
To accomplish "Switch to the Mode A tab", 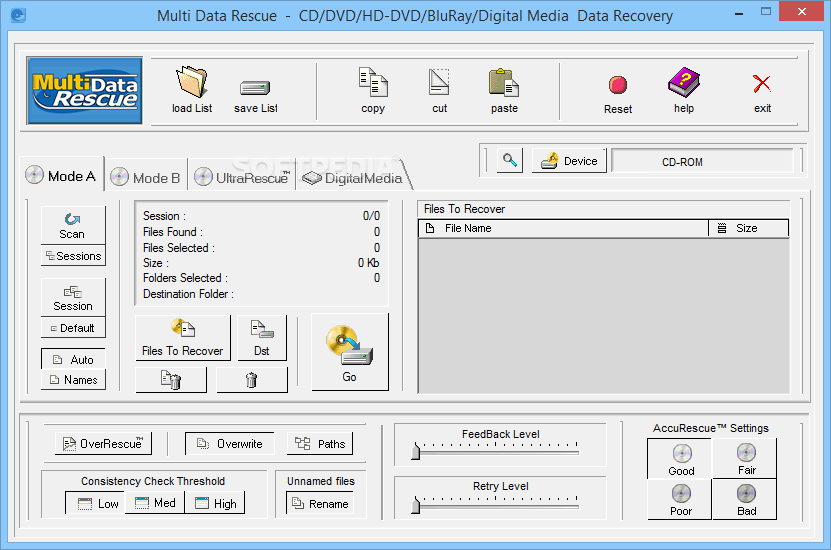I will 61,176.
